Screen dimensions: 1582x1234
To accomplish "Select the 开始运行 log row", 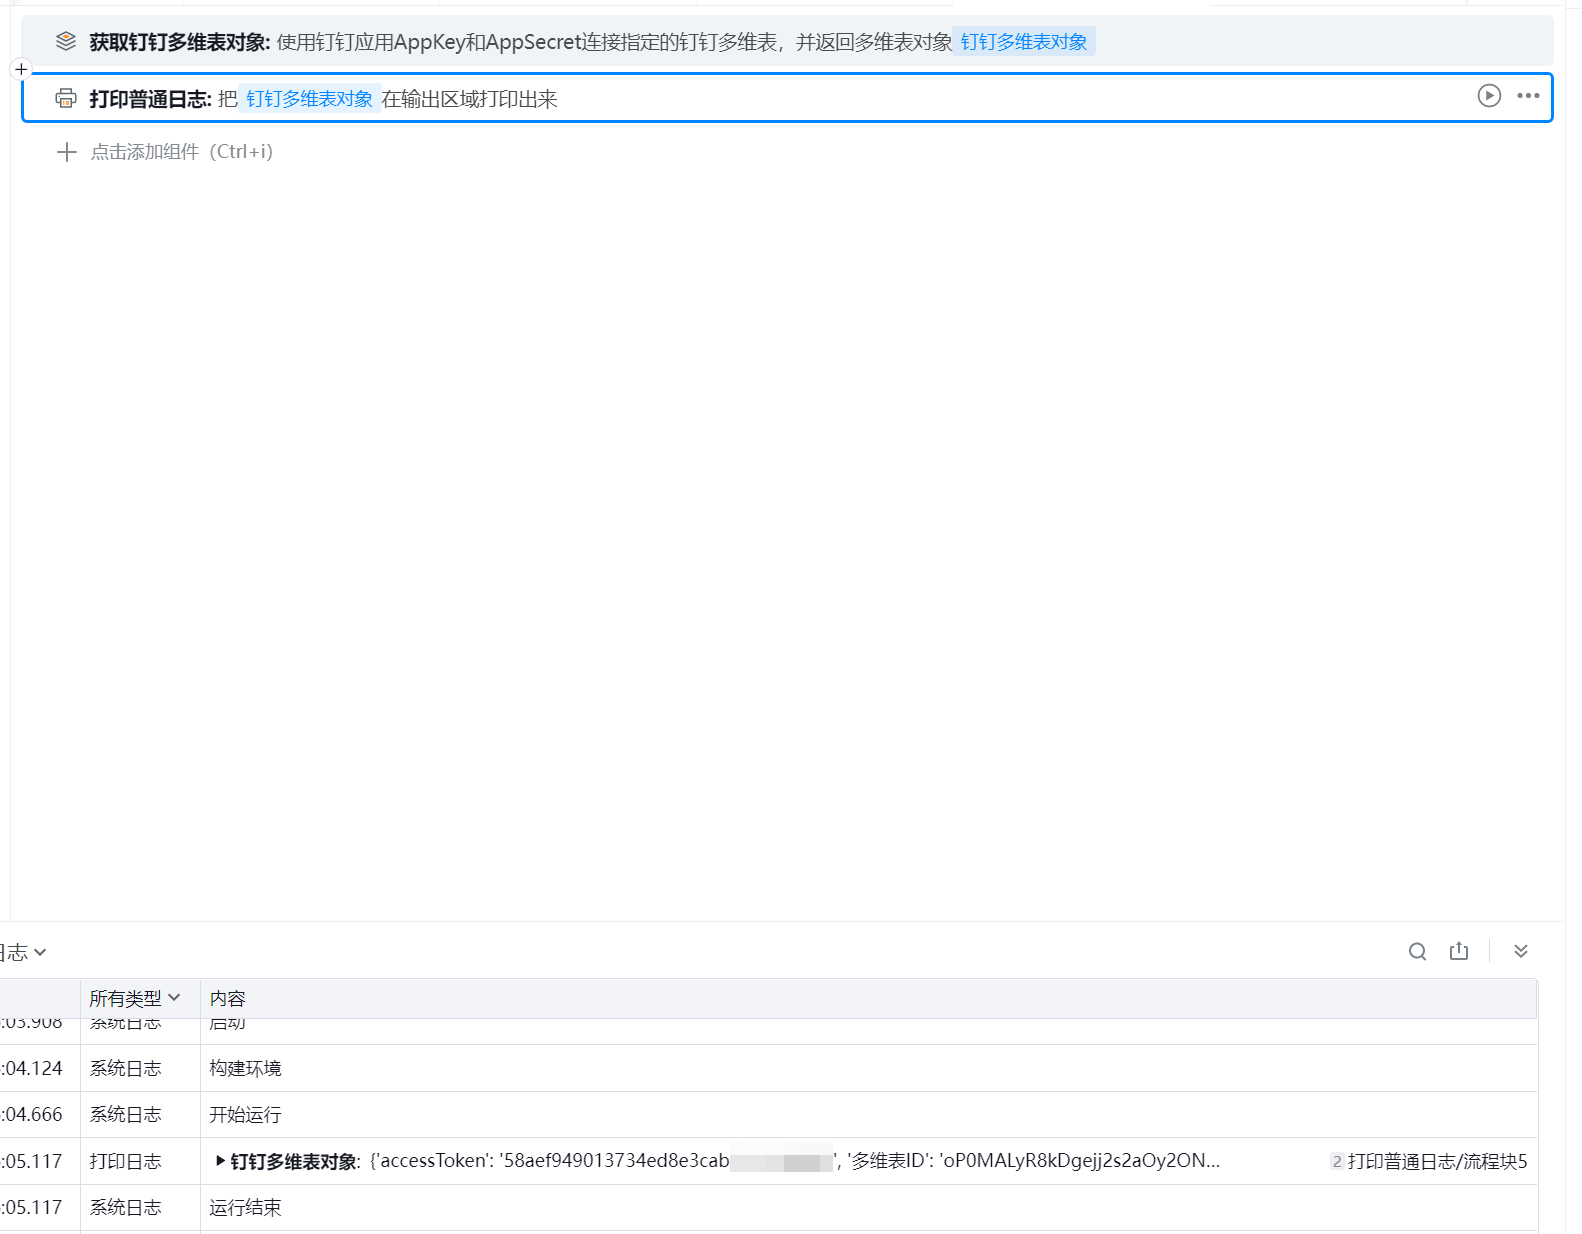I will 768,1114.
